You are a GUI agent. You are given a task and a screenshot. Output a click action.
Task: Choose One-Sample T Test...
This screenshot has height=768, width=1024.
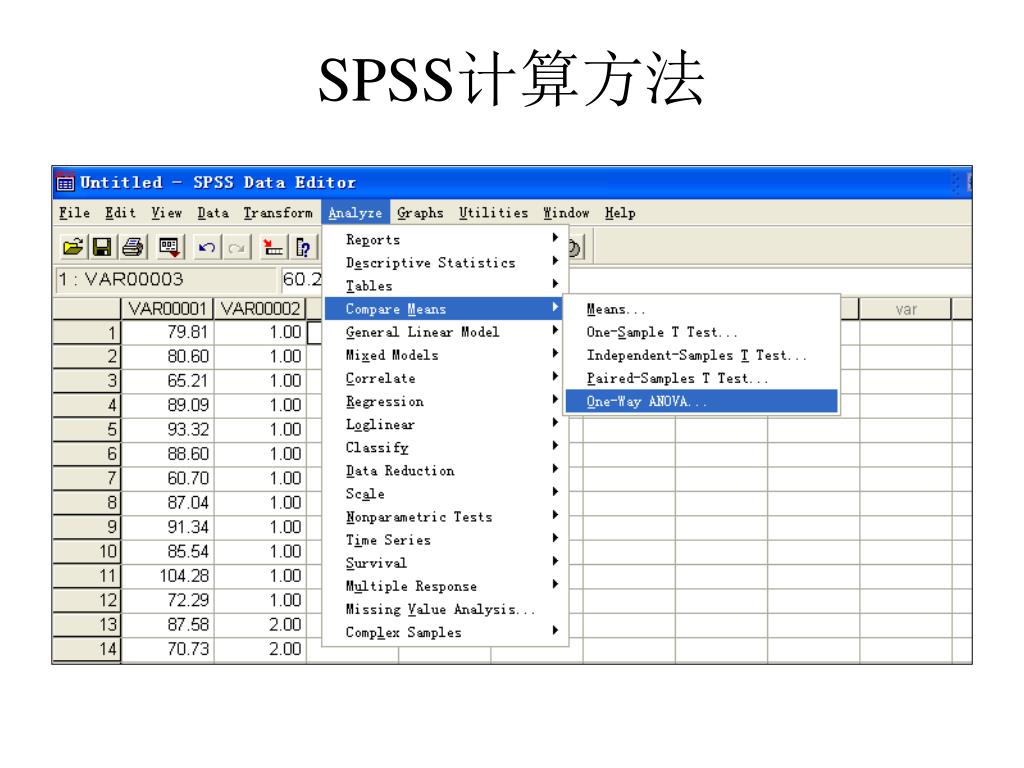click(x=701, y=332)
